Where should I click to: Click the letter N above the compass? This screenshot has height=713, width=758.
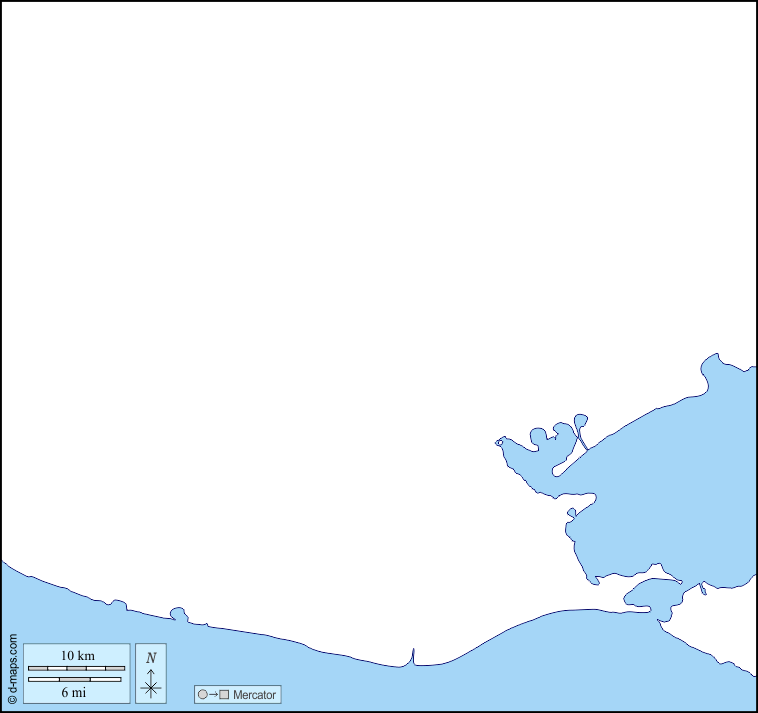point(151,658)
